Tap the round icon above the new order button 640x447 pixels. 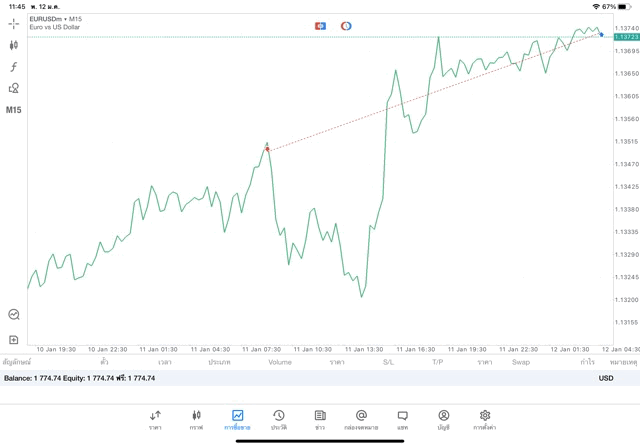pyautogui.click(x=14, y=314)
